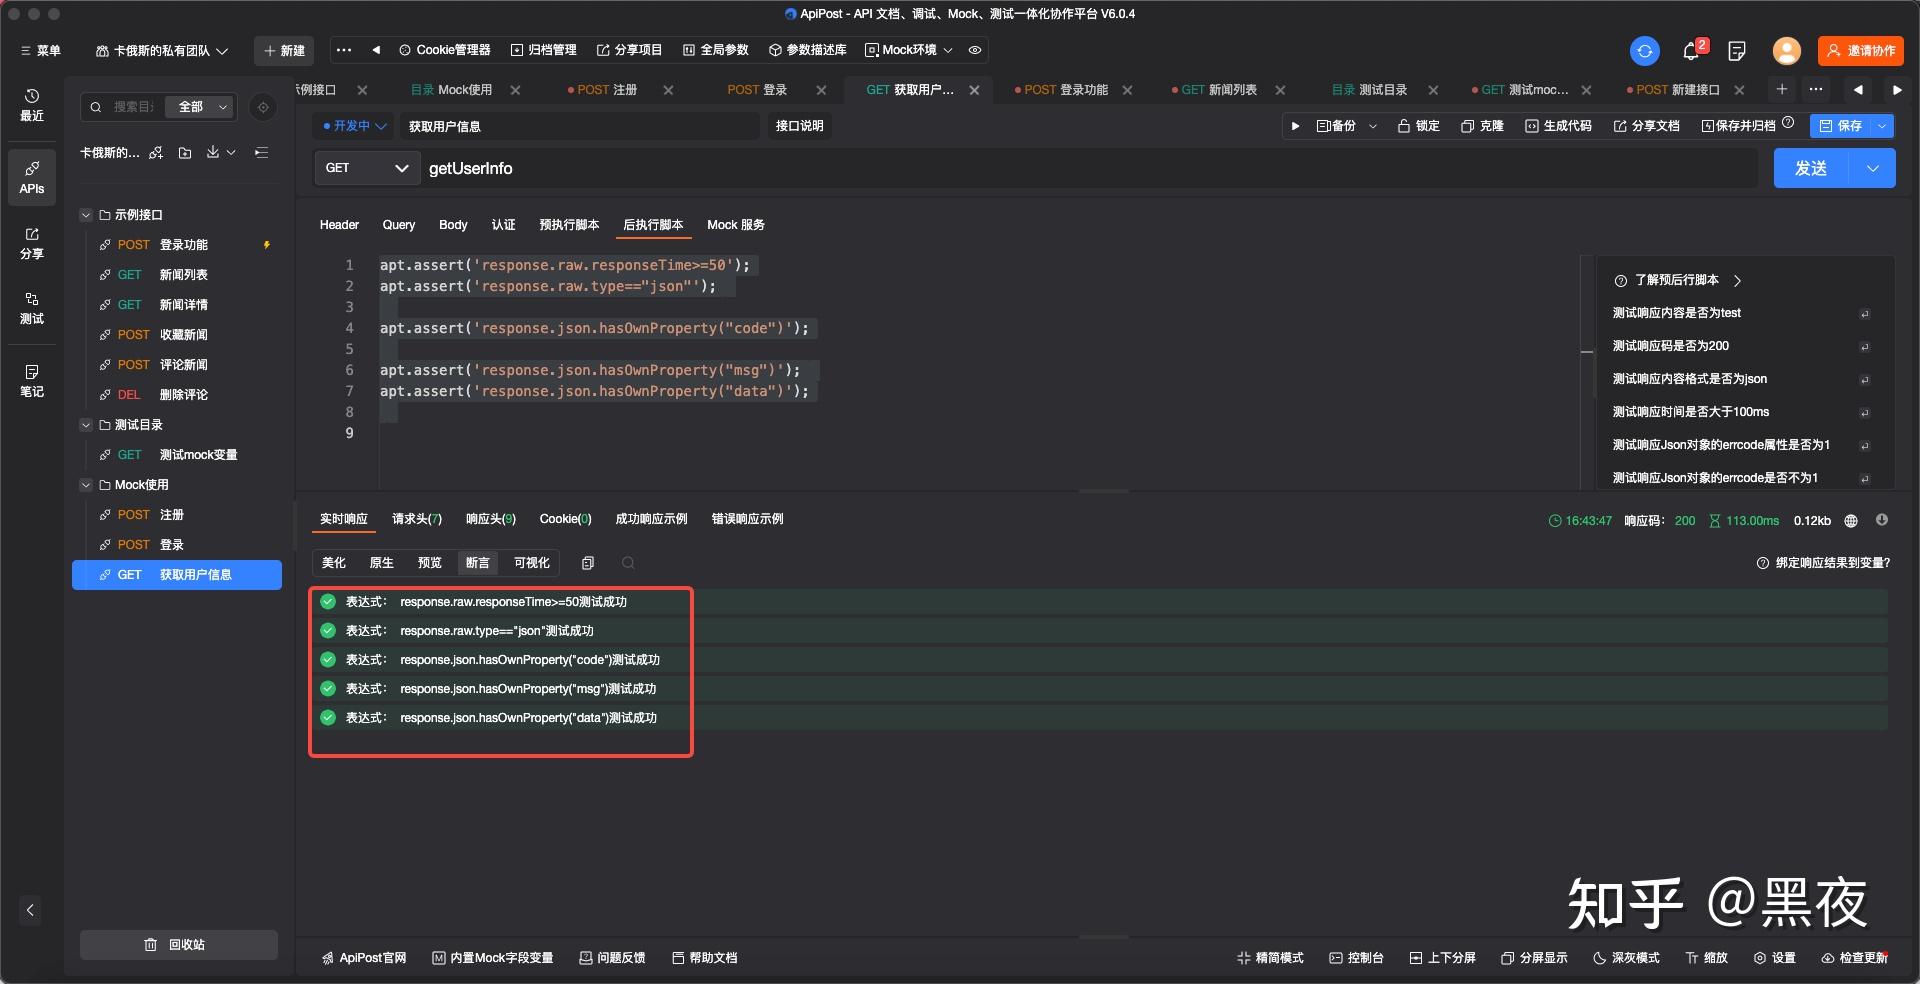Open 分享项目
The image size is (1920, 984).
tap(629, 50)
